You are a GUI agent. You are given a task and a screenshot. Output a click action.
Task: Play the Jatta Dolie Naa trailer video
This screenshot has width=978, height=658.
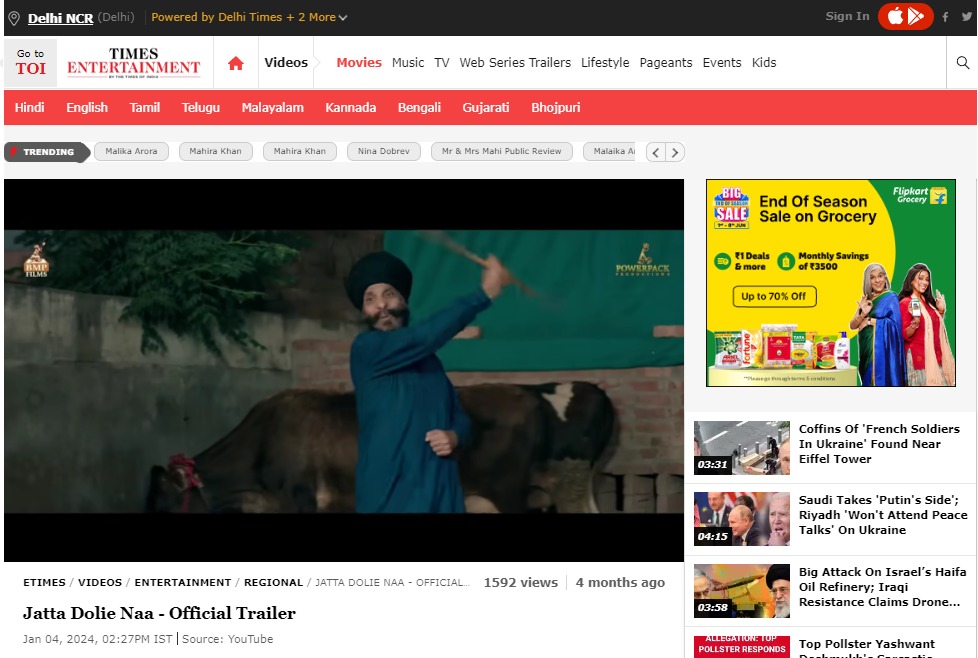(344, 370)
